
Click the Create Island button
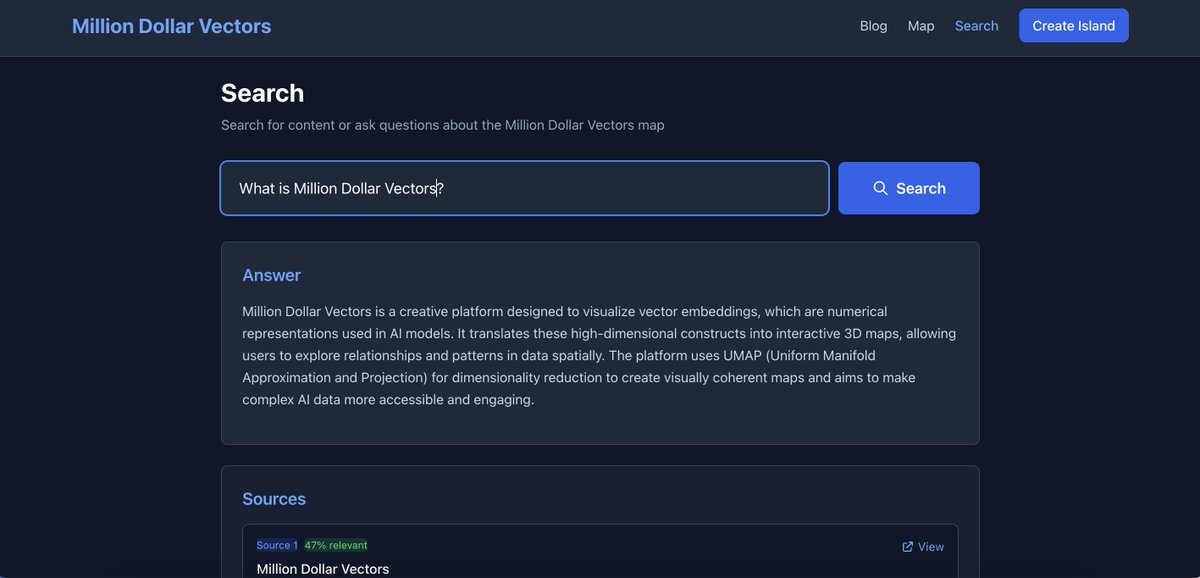[1073, 26]
